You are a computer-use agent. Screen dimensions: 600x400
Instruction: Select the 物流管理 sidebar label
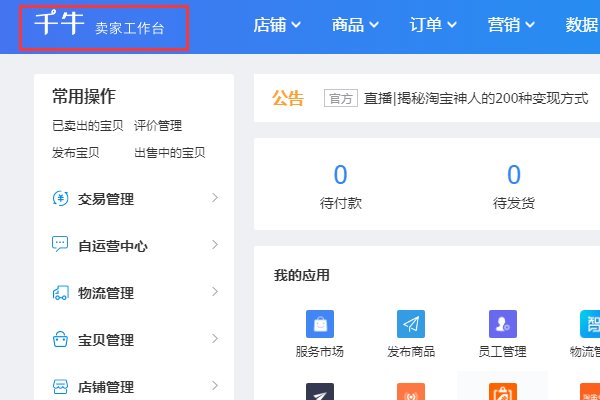click(x=106, y=293)
